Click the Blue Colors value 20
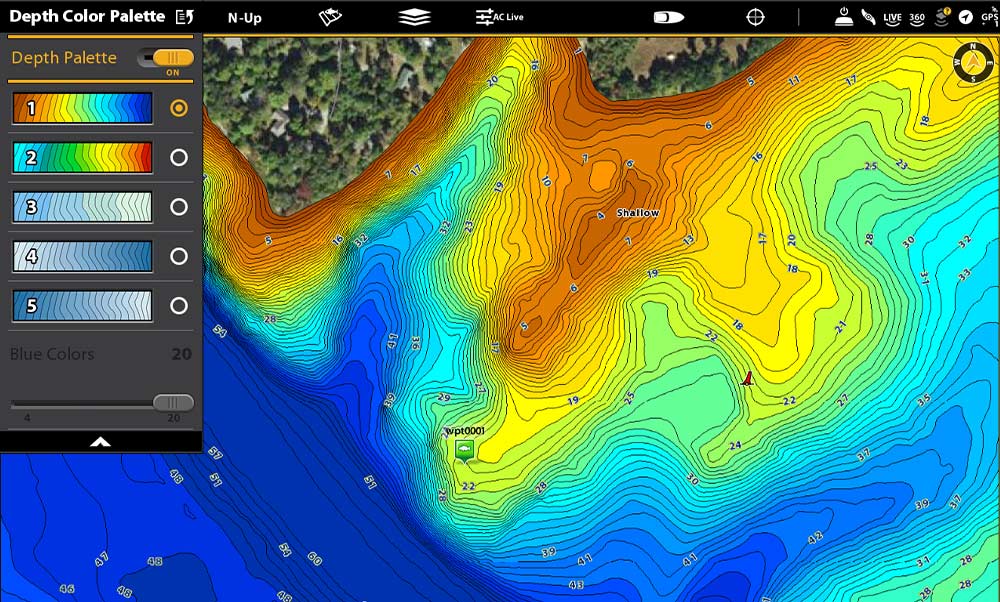Screen dimensions: 1000x602 [x=181, y=354]
